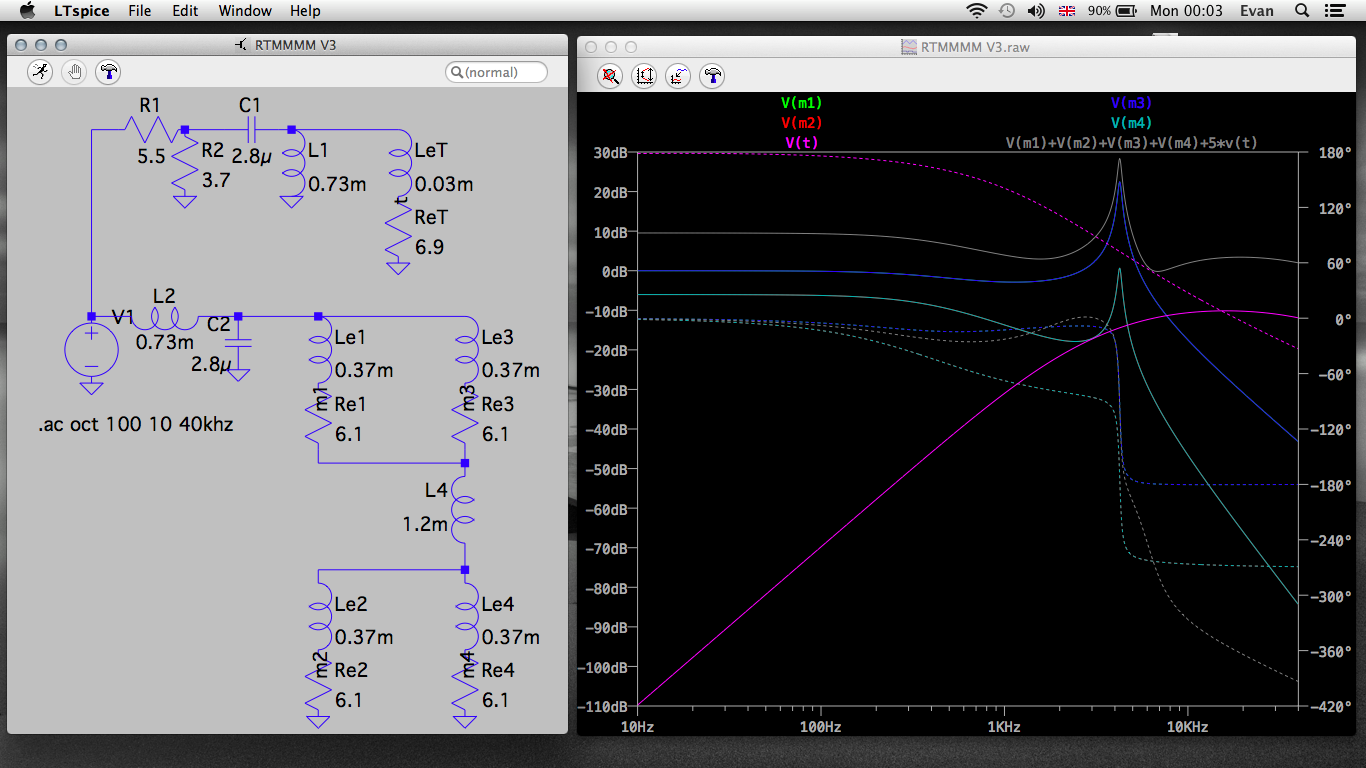The height and width of the screenshot is (768, 1366).
Task: Click the V(m1) green trace label
Action: coord(802,103)
